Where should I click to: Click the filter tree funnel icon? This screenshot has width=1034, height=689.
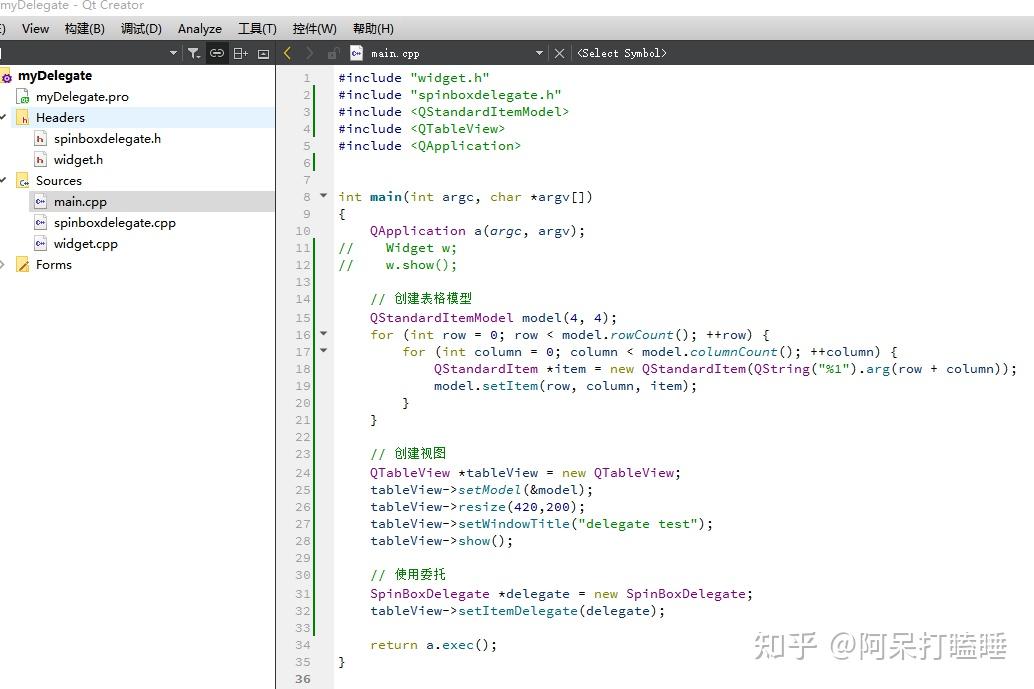click(194, 53)
